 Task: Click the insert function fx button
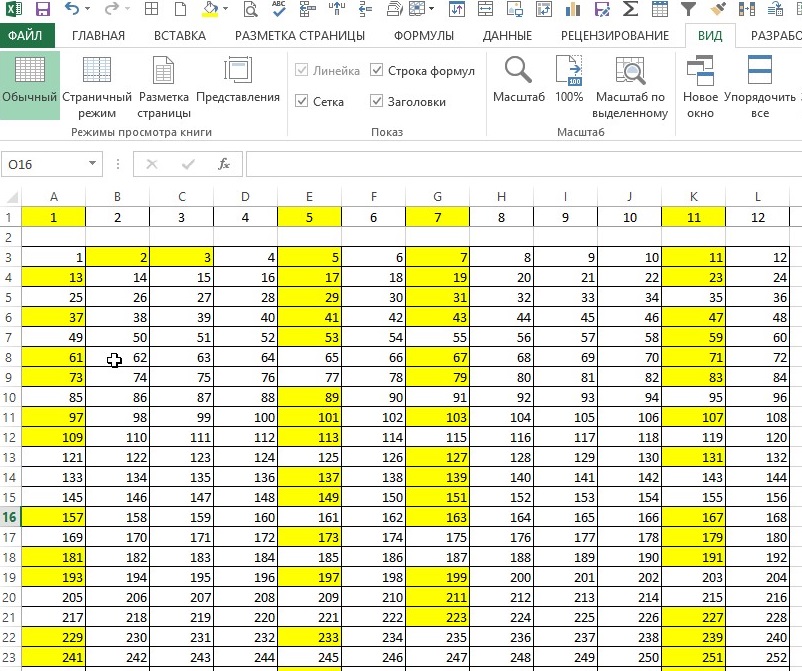pos(224,164)
